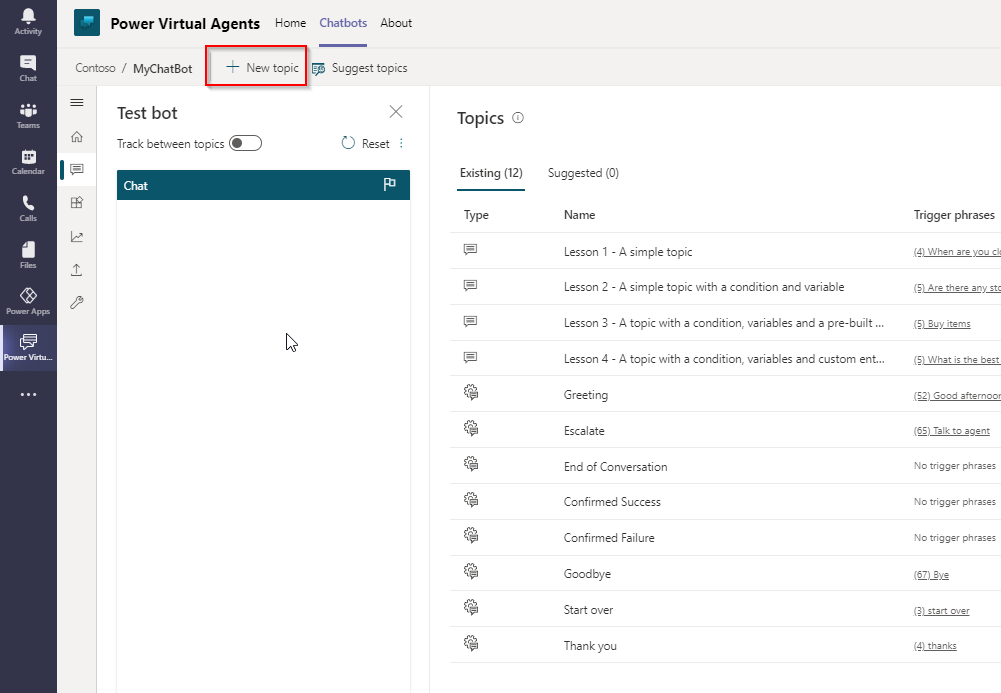Open Files in the Teams sidebar
1001x693 pixels.
click(x=28, y=255)
